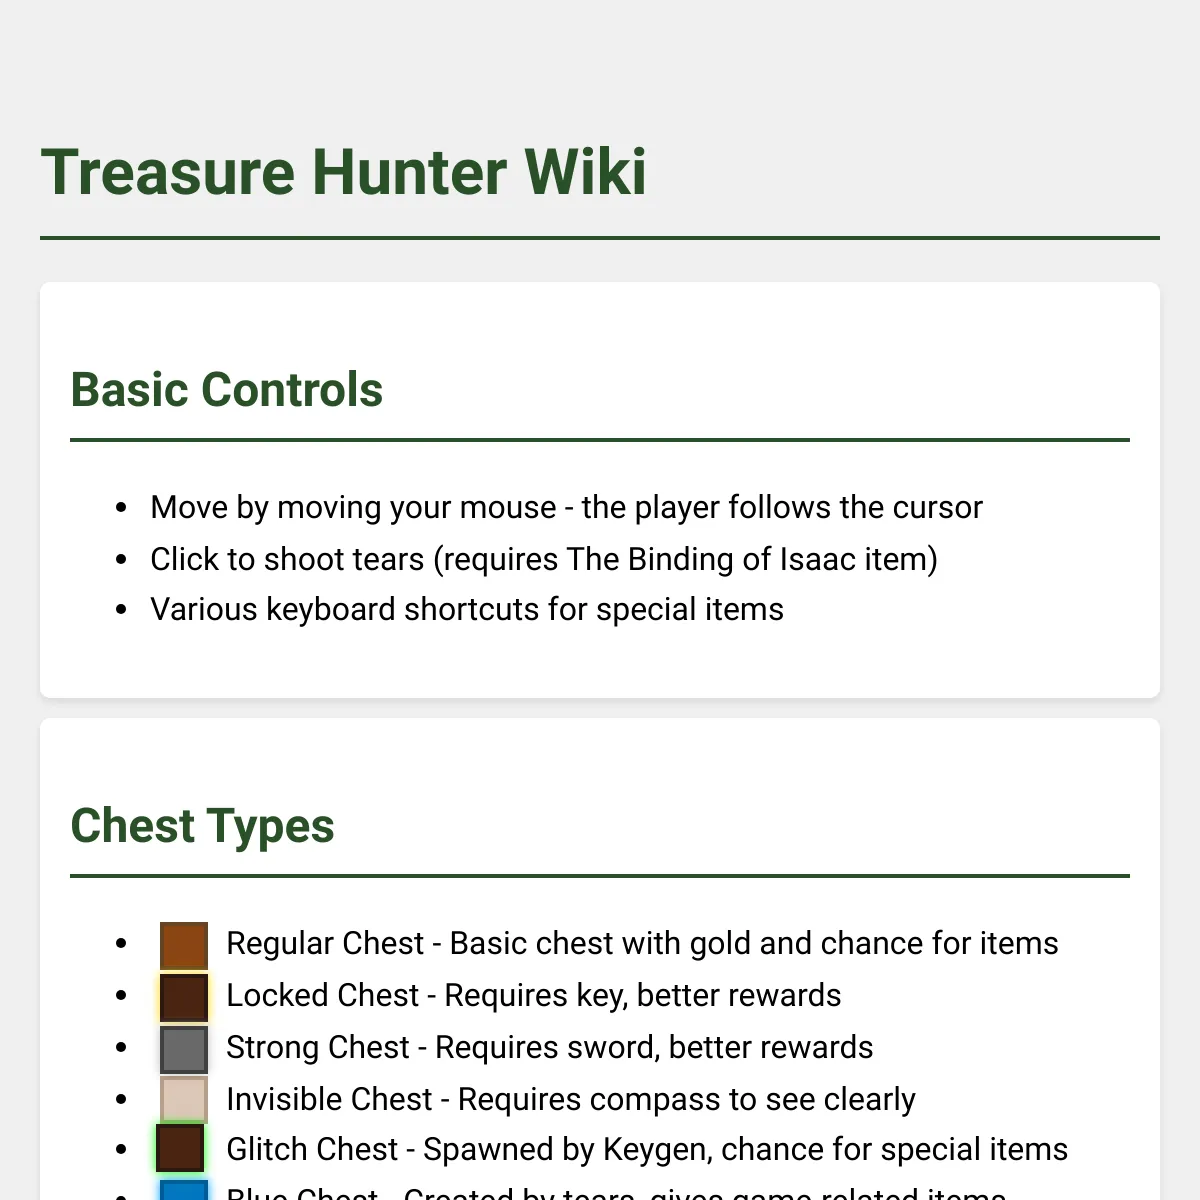The image size is (1200, 1200).
Task: Click the Chest Types heading
Action: pos(202,826)
